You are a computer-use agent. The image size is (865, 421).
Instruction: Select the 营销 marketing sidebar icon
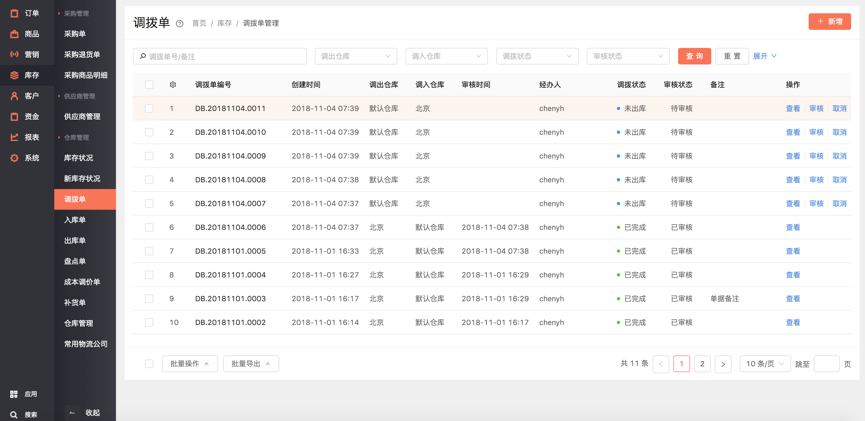(x=14, y=54)
